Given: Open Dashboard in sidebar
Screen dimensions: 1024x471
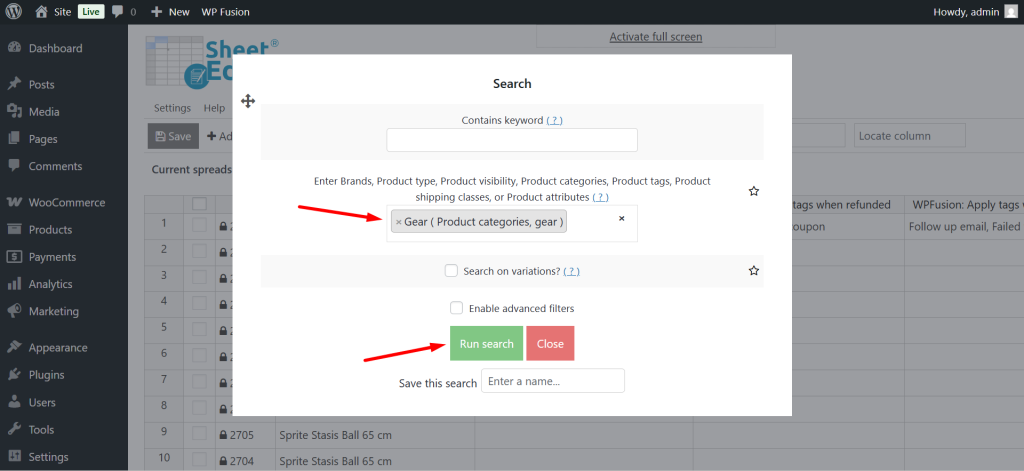Looking at the screenshot, I should 56,48.
